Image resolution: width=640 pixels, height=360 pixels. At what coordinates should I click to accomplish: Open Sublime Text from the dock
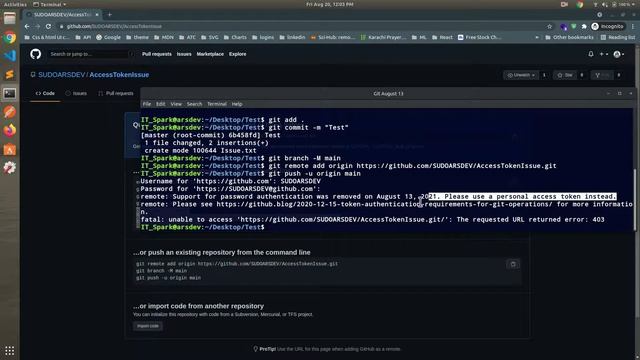coord(9,74)
